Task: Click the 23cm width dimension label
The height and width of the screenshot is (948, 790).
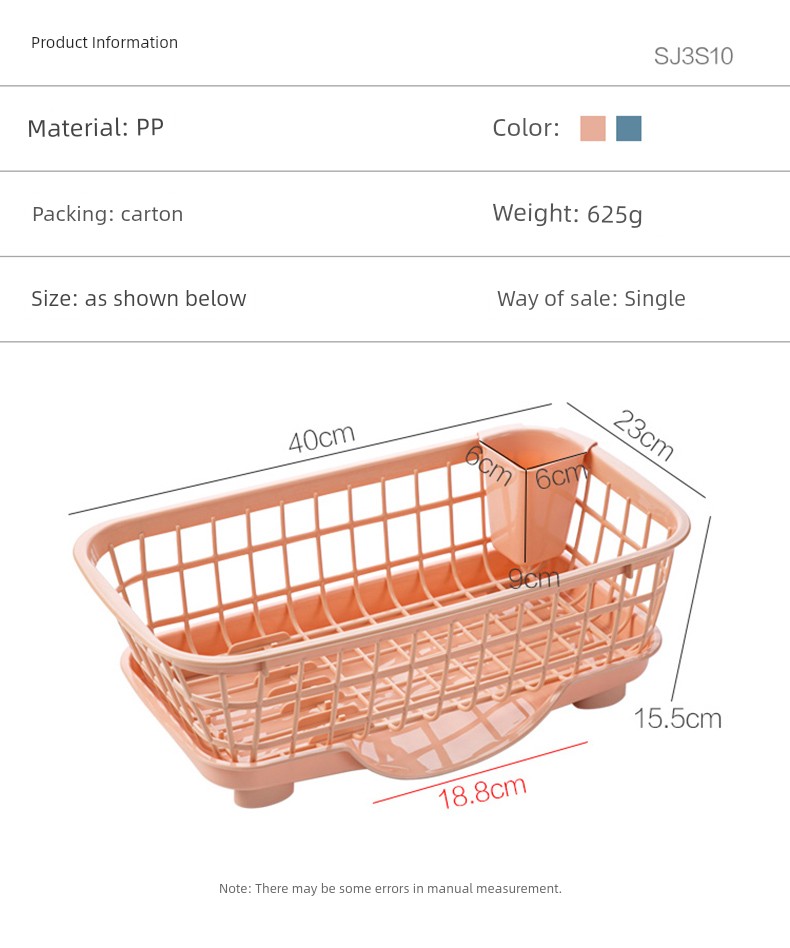Action: click(x=643, y=435)
